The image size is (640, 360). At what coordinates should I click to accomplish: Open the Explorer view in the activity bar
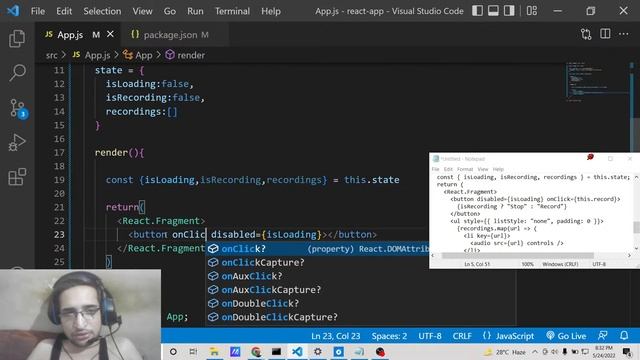17,39
